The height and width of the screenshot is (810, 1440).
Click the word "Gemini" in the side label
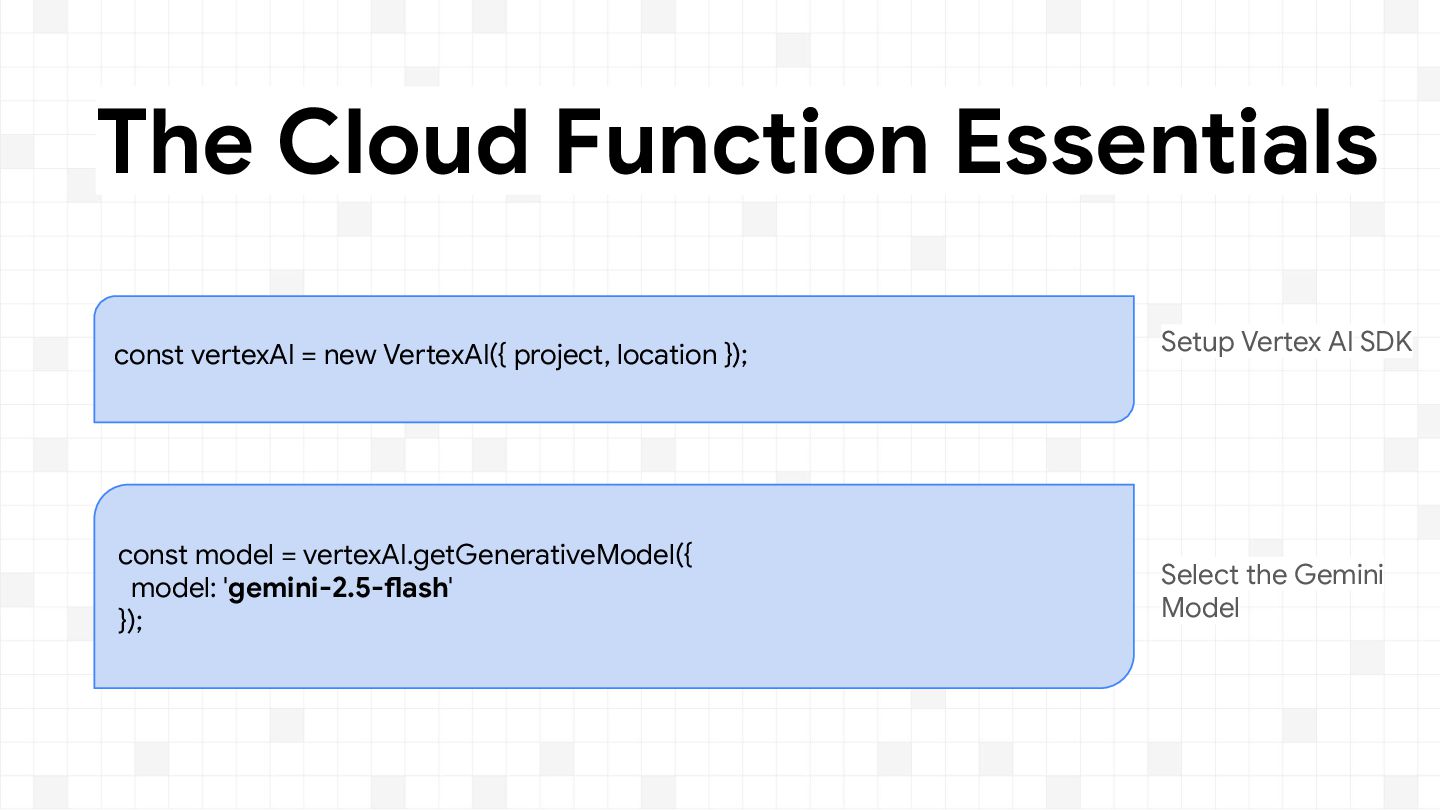point(1338,575)
